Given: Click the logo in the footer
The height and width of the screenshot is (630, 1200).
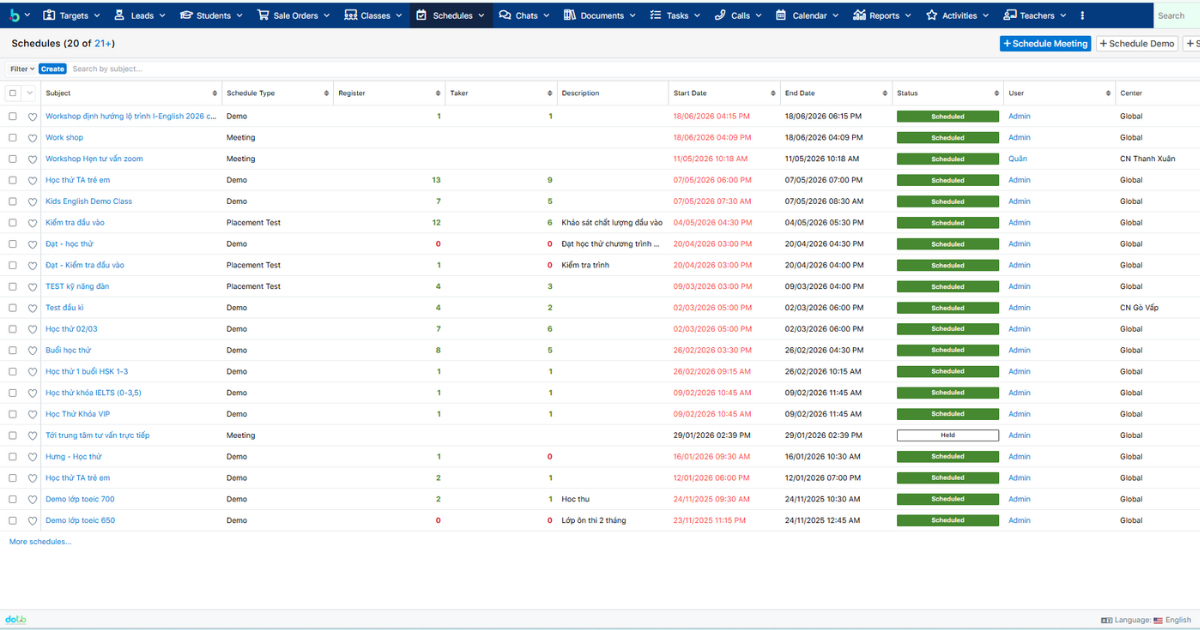Looking at the screenshot, I should [16, 620].
